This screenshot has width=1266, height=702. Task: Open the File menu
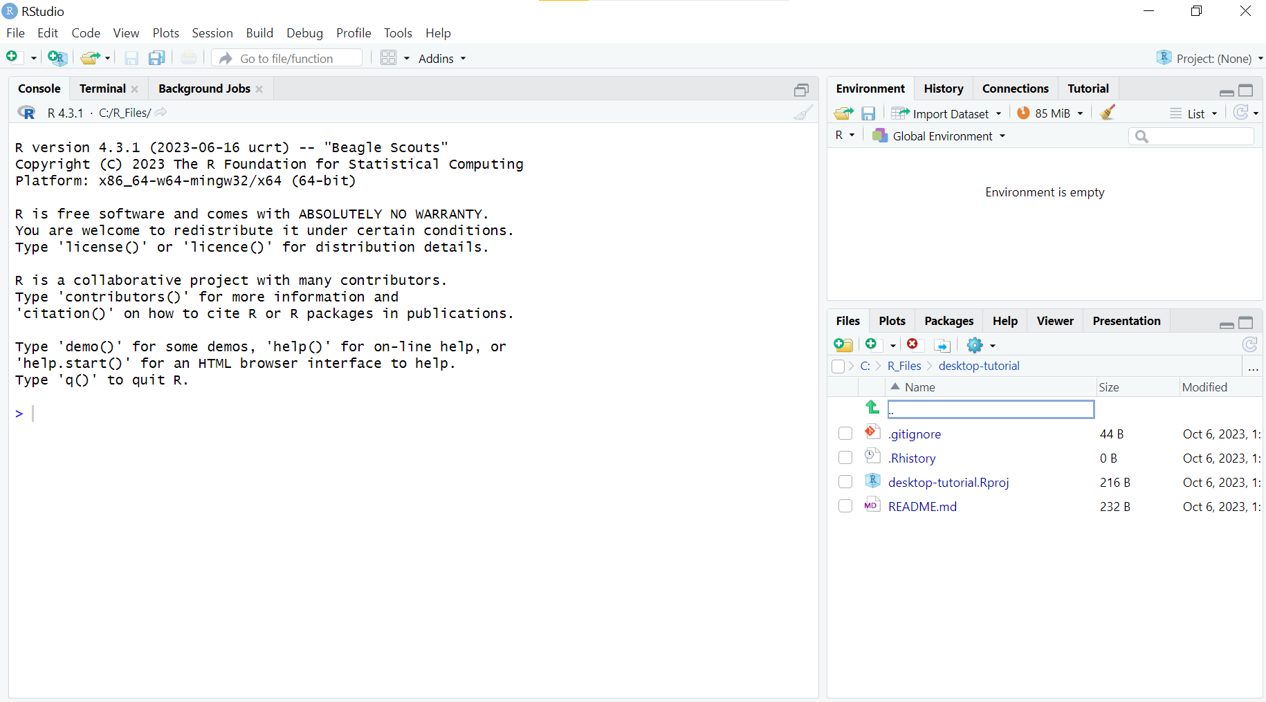[x=15, y=33]
